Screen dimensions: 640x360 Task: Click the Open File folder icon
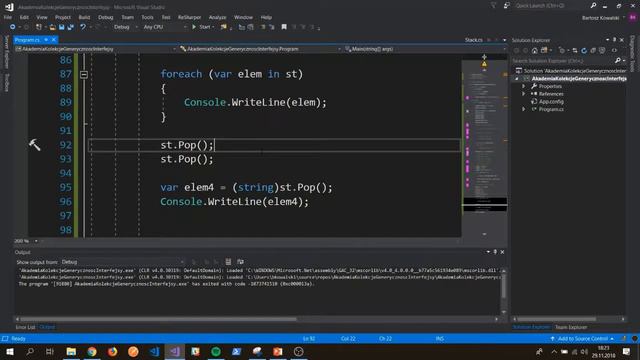(52, 27)
